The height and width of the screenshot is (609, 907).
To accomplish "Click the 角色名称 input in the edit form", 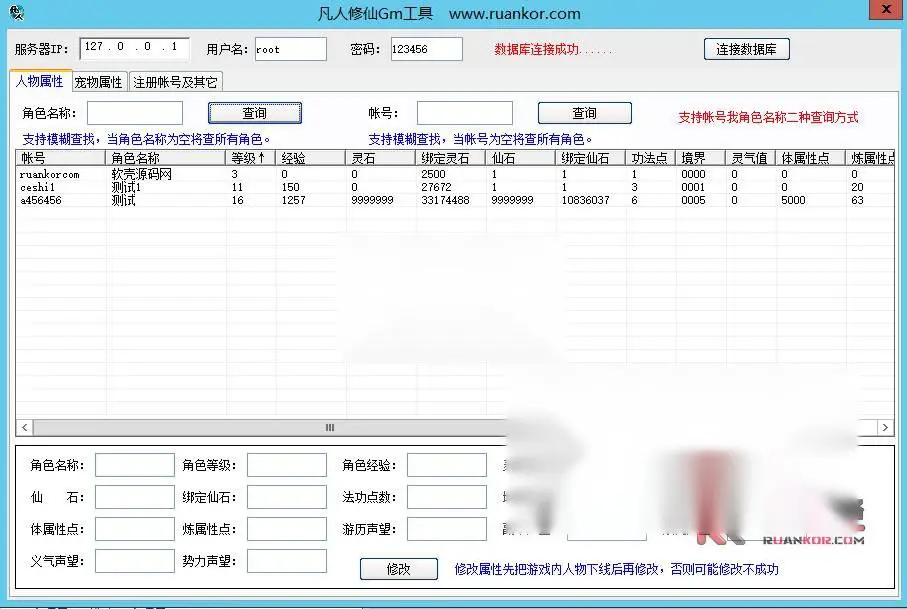I will (135, 465).
